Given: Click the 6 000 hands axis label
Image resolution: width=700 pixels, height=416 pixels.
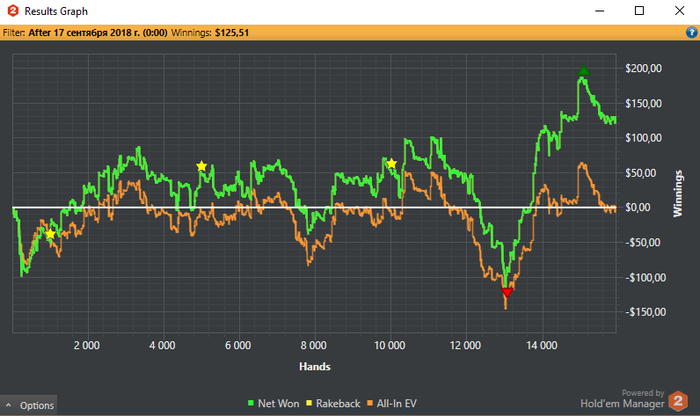Looking at the screenshot, I should (x=238, y=345).
